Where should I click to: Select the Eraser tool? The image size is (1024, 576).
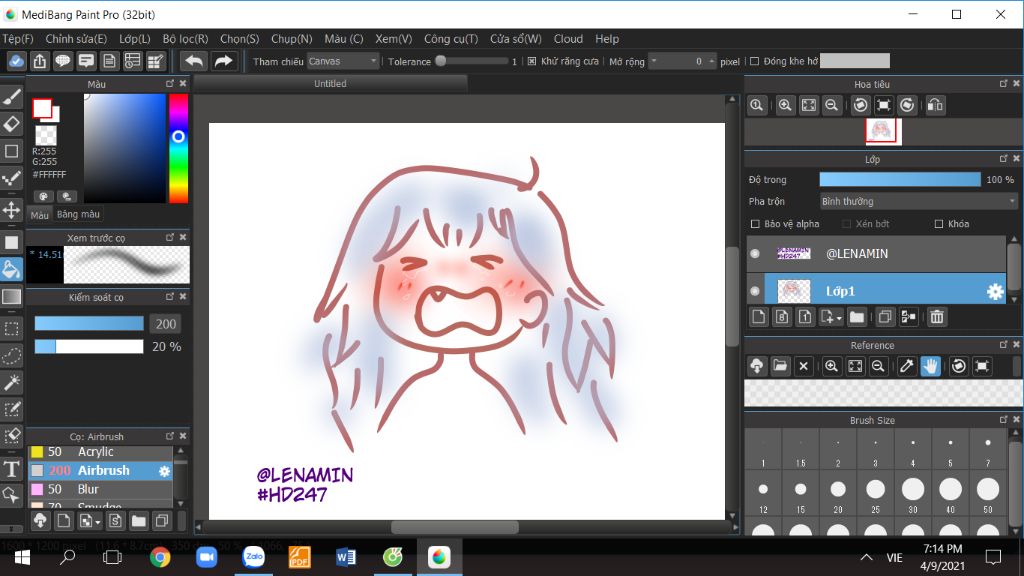click(x=12, y=124)
